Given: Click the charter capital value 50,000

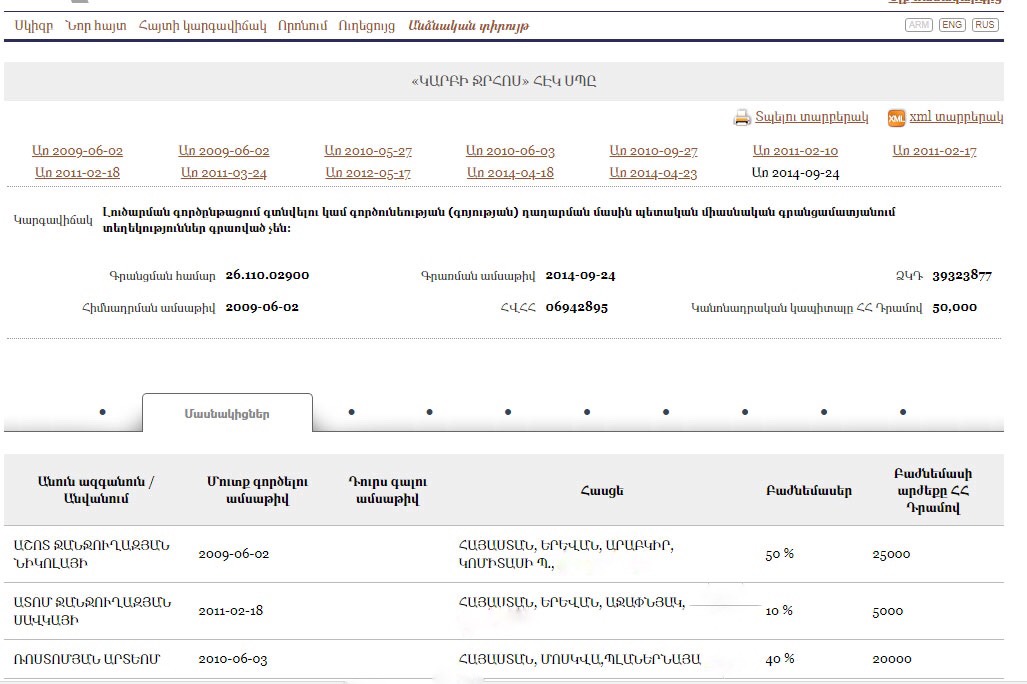Looking at the screenshot, I should (x=954, y=307).
